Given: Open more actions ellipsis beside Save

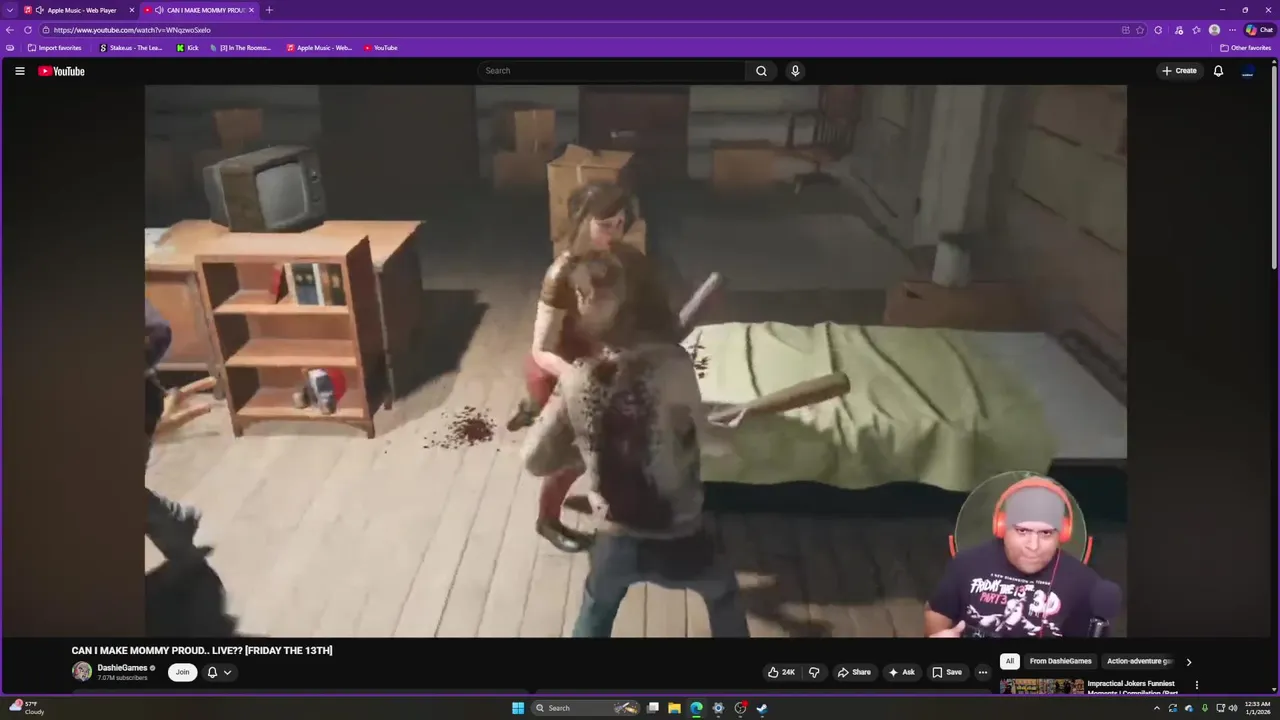Looking at the screenshot, I should [982, 672].
